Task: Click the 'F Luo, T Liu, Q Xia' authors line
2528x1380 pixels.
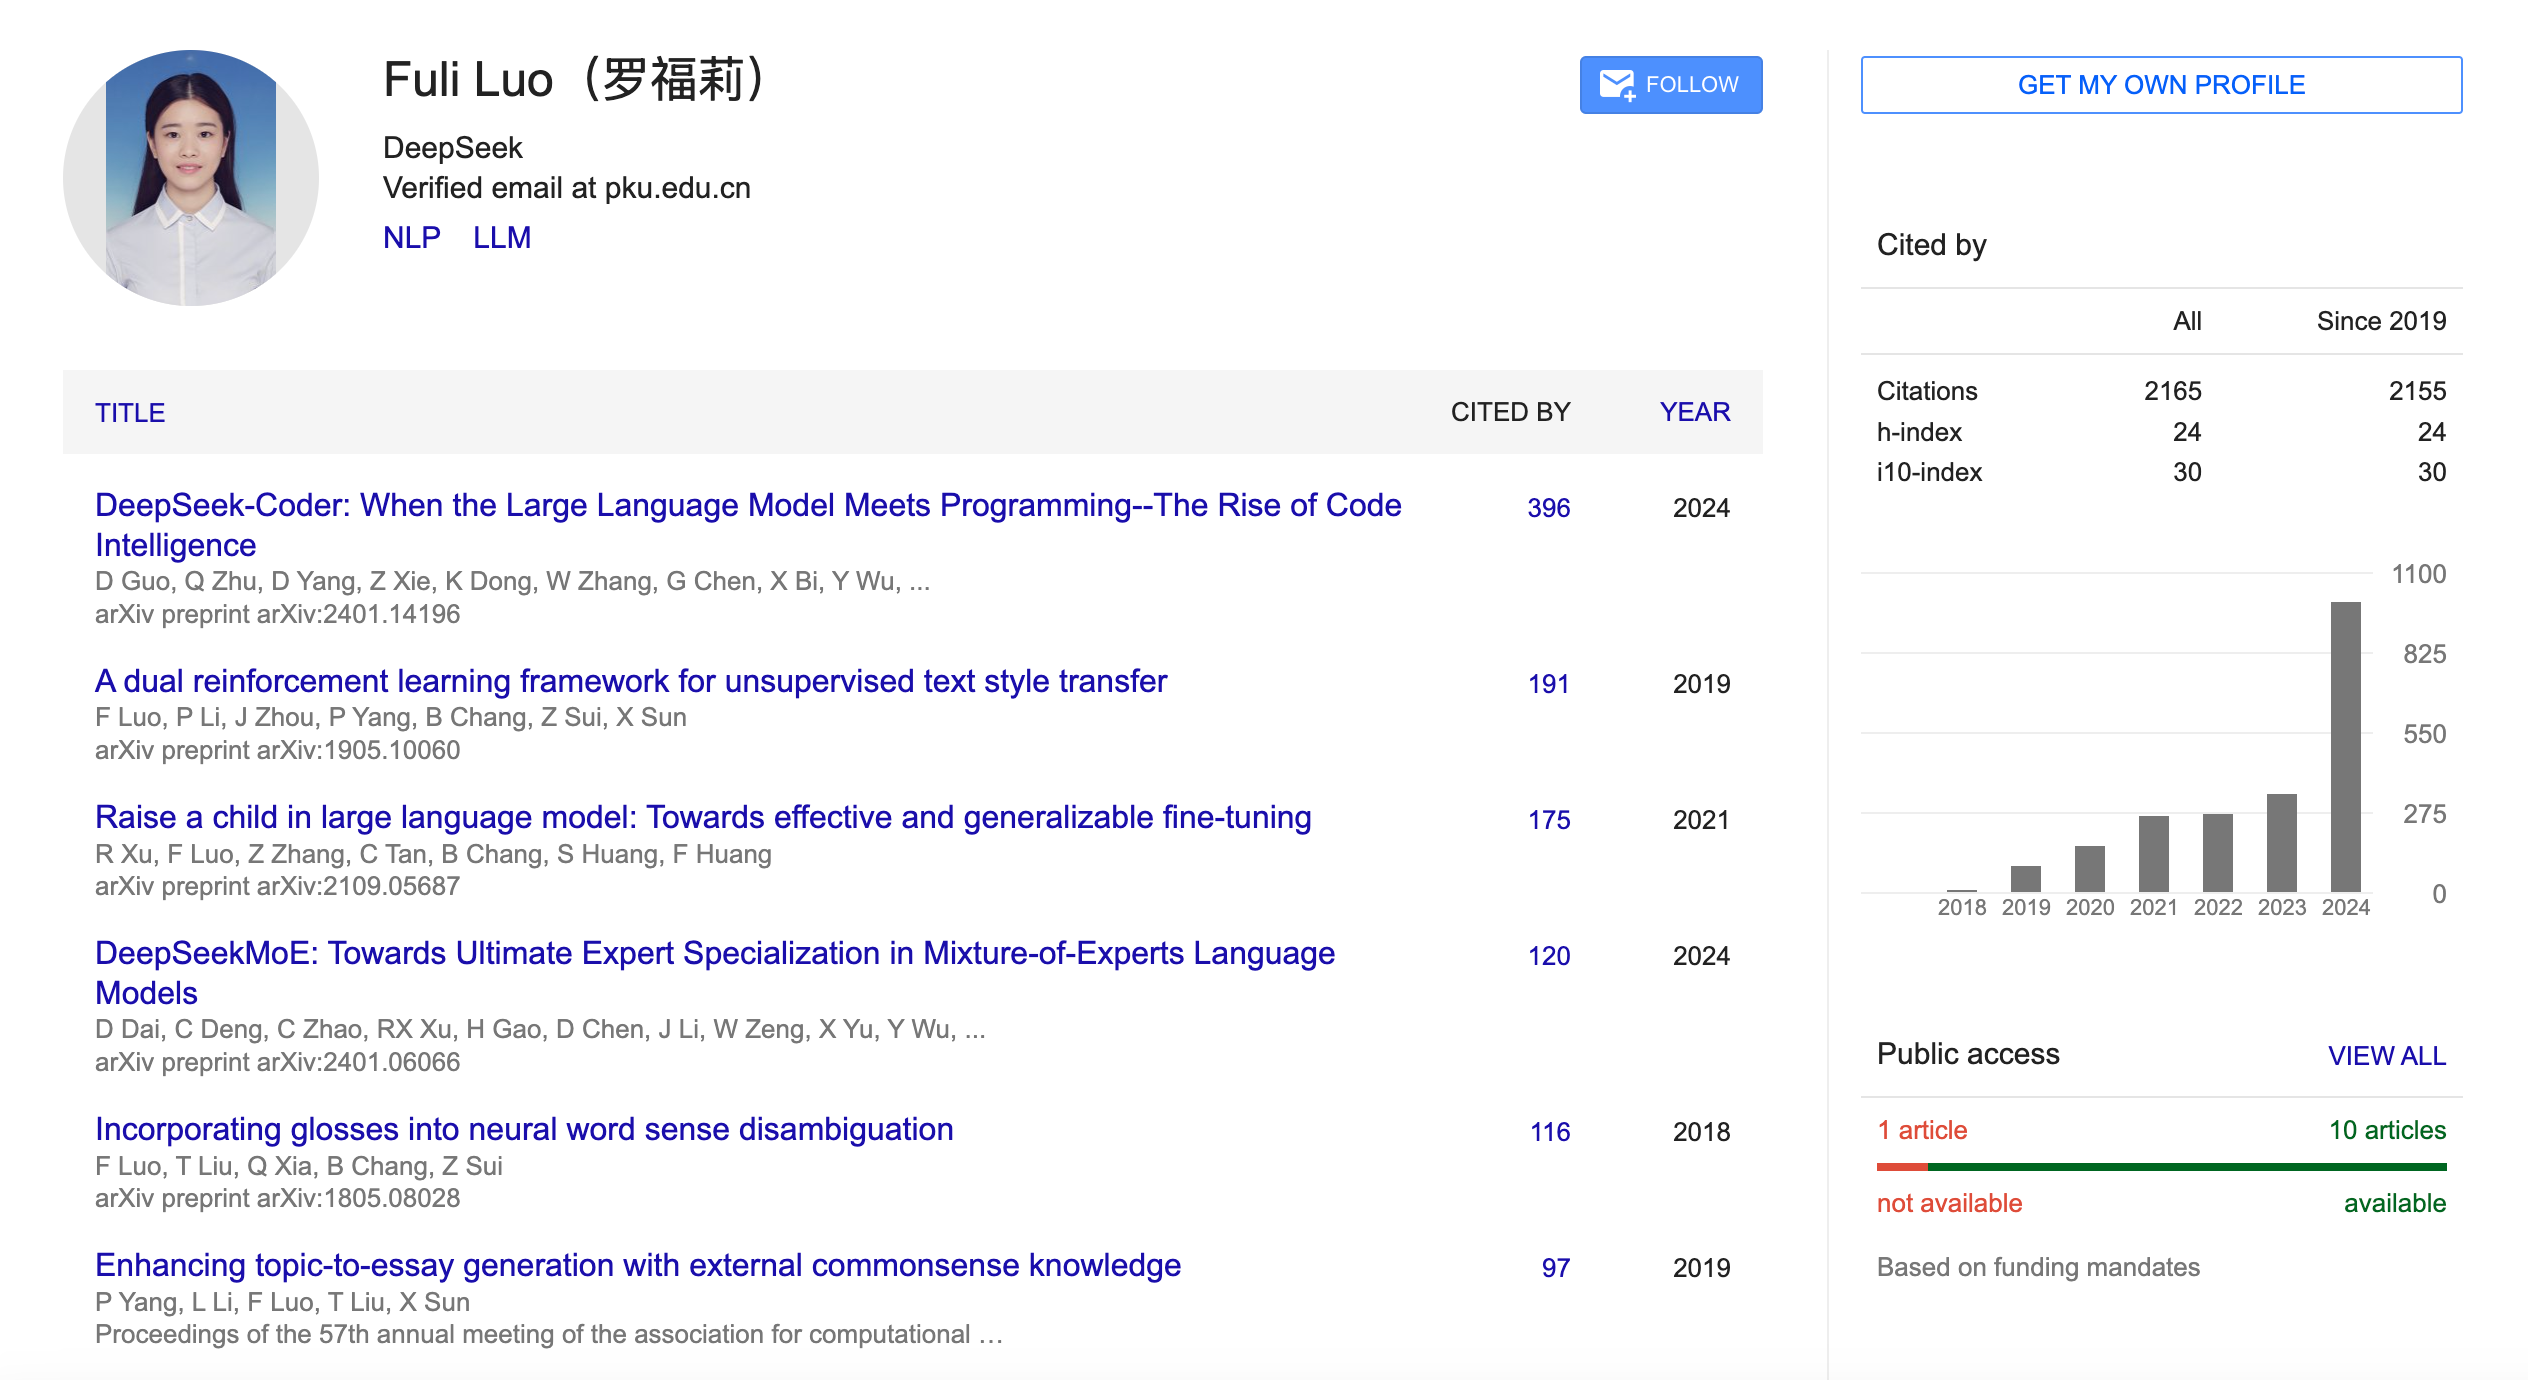Action: click(299, 1166)
